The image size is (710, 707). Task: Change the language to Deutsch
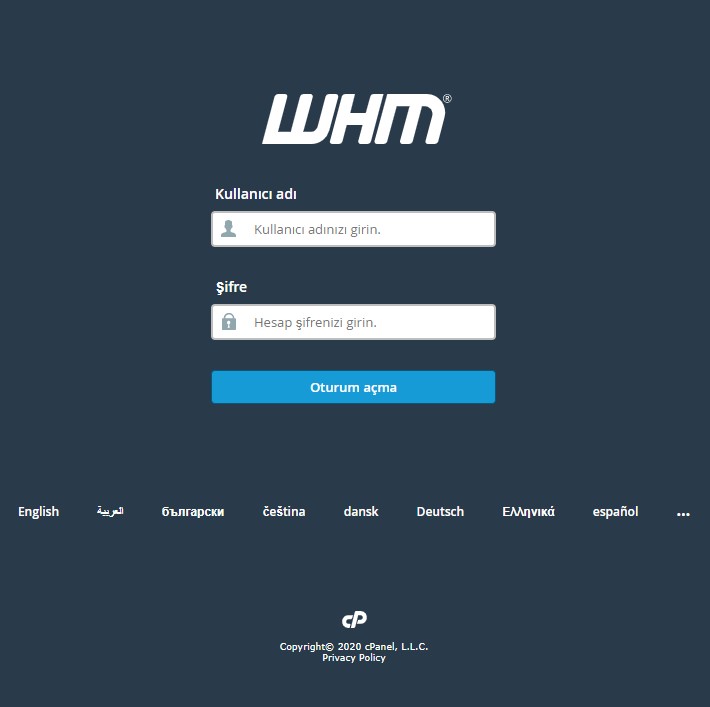tap(440, 511)
